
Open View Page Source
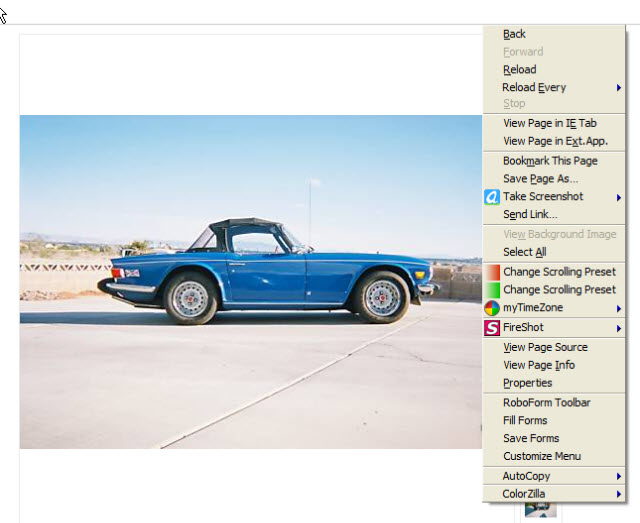coord(545,348)
